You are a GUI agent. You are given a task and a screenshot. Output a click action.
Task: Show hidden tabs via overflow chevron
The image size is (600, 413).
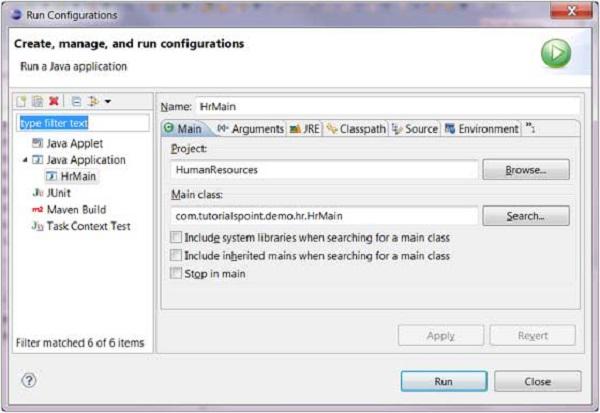tap(530, 128)
